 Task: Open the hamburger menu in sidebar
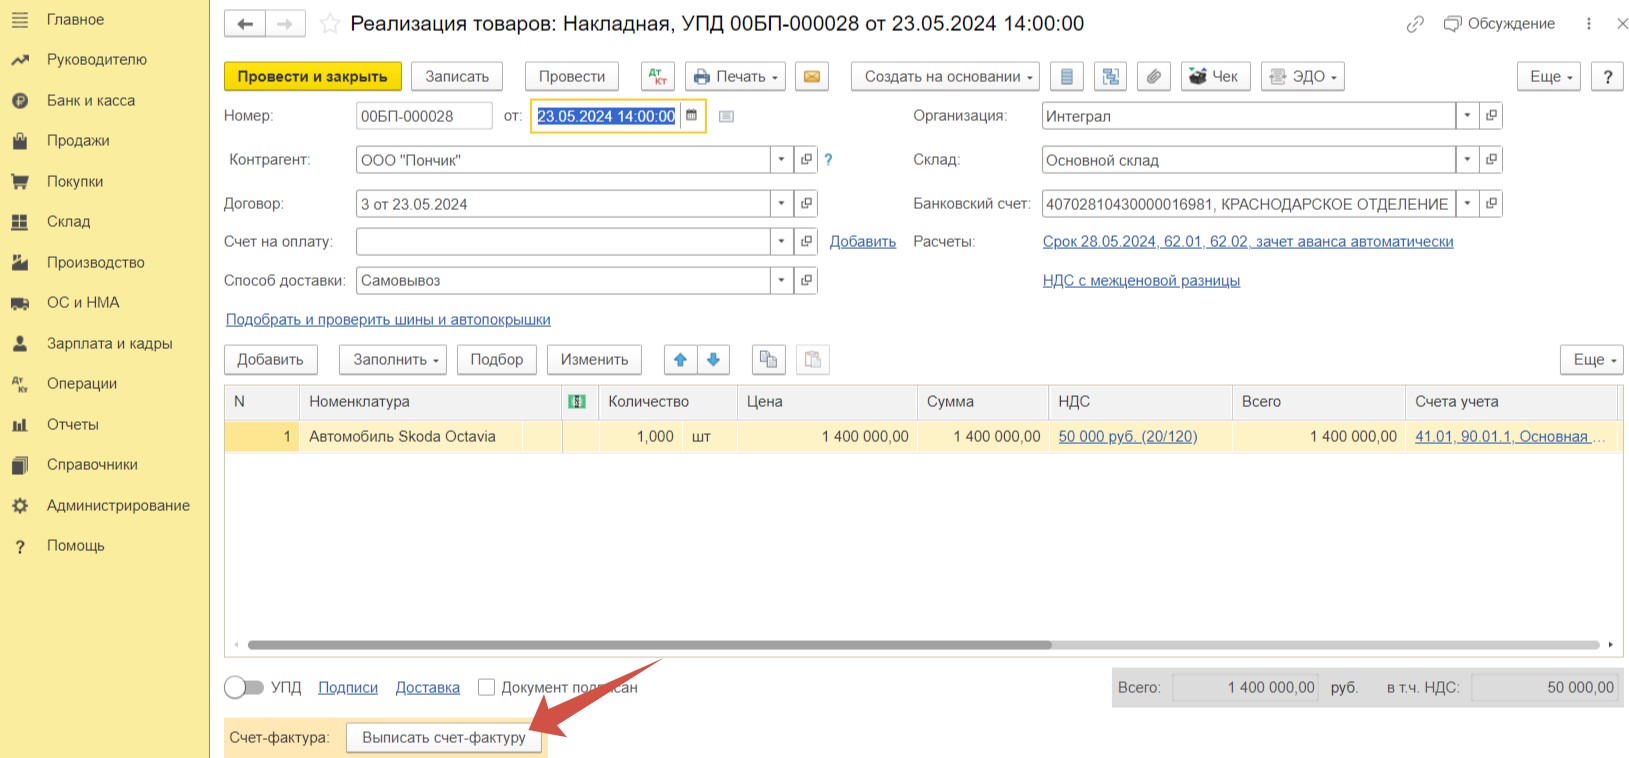19,19
